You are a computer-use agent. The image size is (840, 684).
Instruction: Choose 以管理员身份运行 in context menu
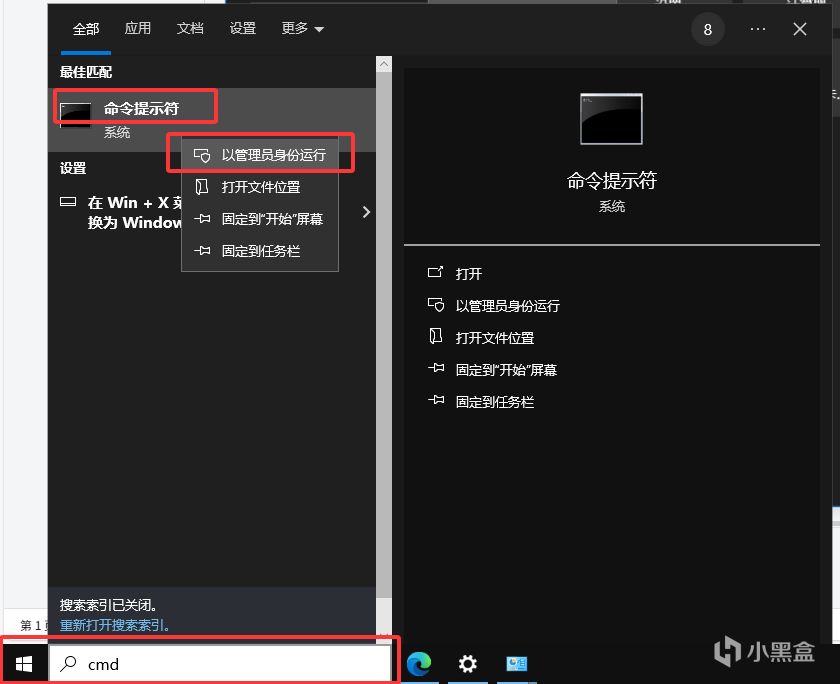[x=260, y=155]
